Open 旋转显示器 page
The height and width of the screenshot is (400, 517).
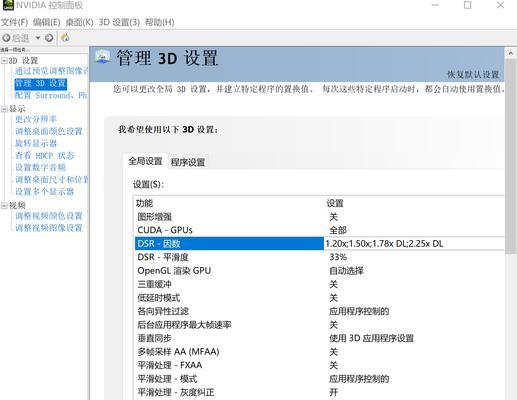point(36,143)
